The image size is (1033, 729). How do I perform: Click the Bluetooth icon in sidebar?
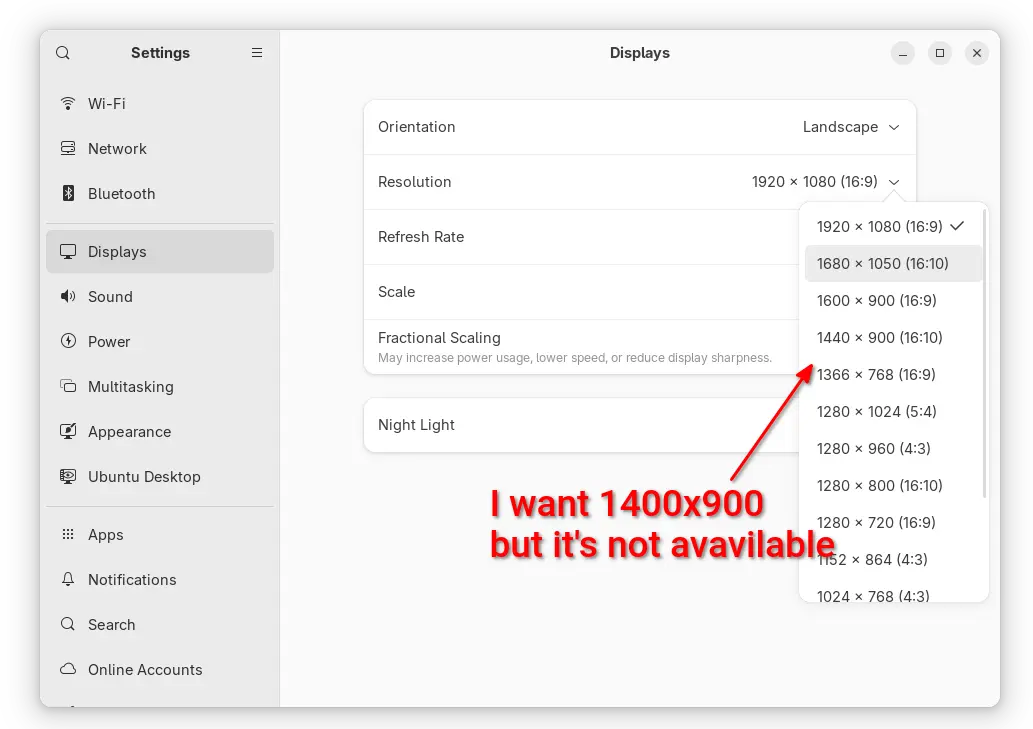(x=68, y=193)
